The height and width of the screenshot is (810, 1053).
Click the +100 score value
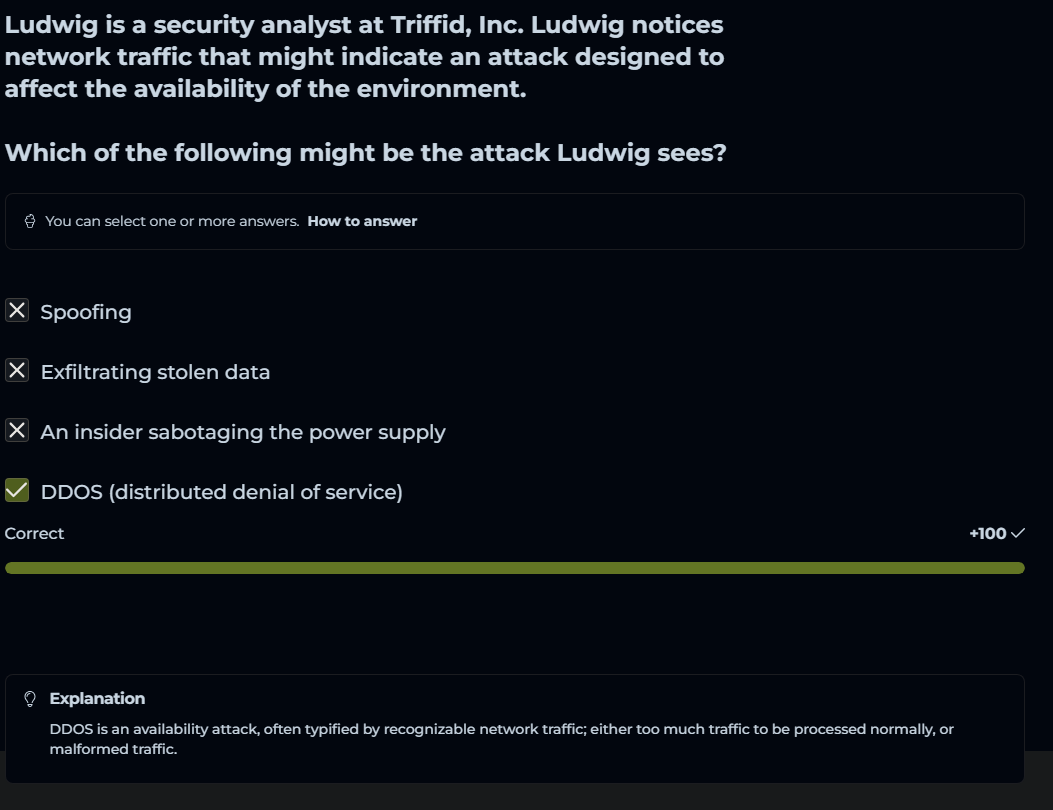tap(987, 534)
